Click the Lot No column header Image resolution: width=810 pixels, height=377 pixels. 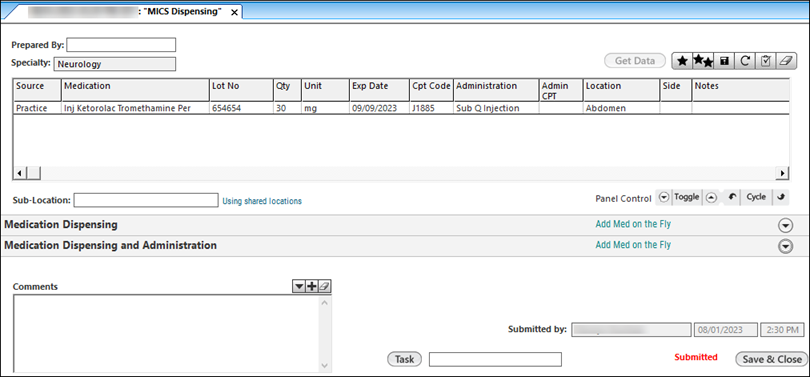click(x=241, y=90)
